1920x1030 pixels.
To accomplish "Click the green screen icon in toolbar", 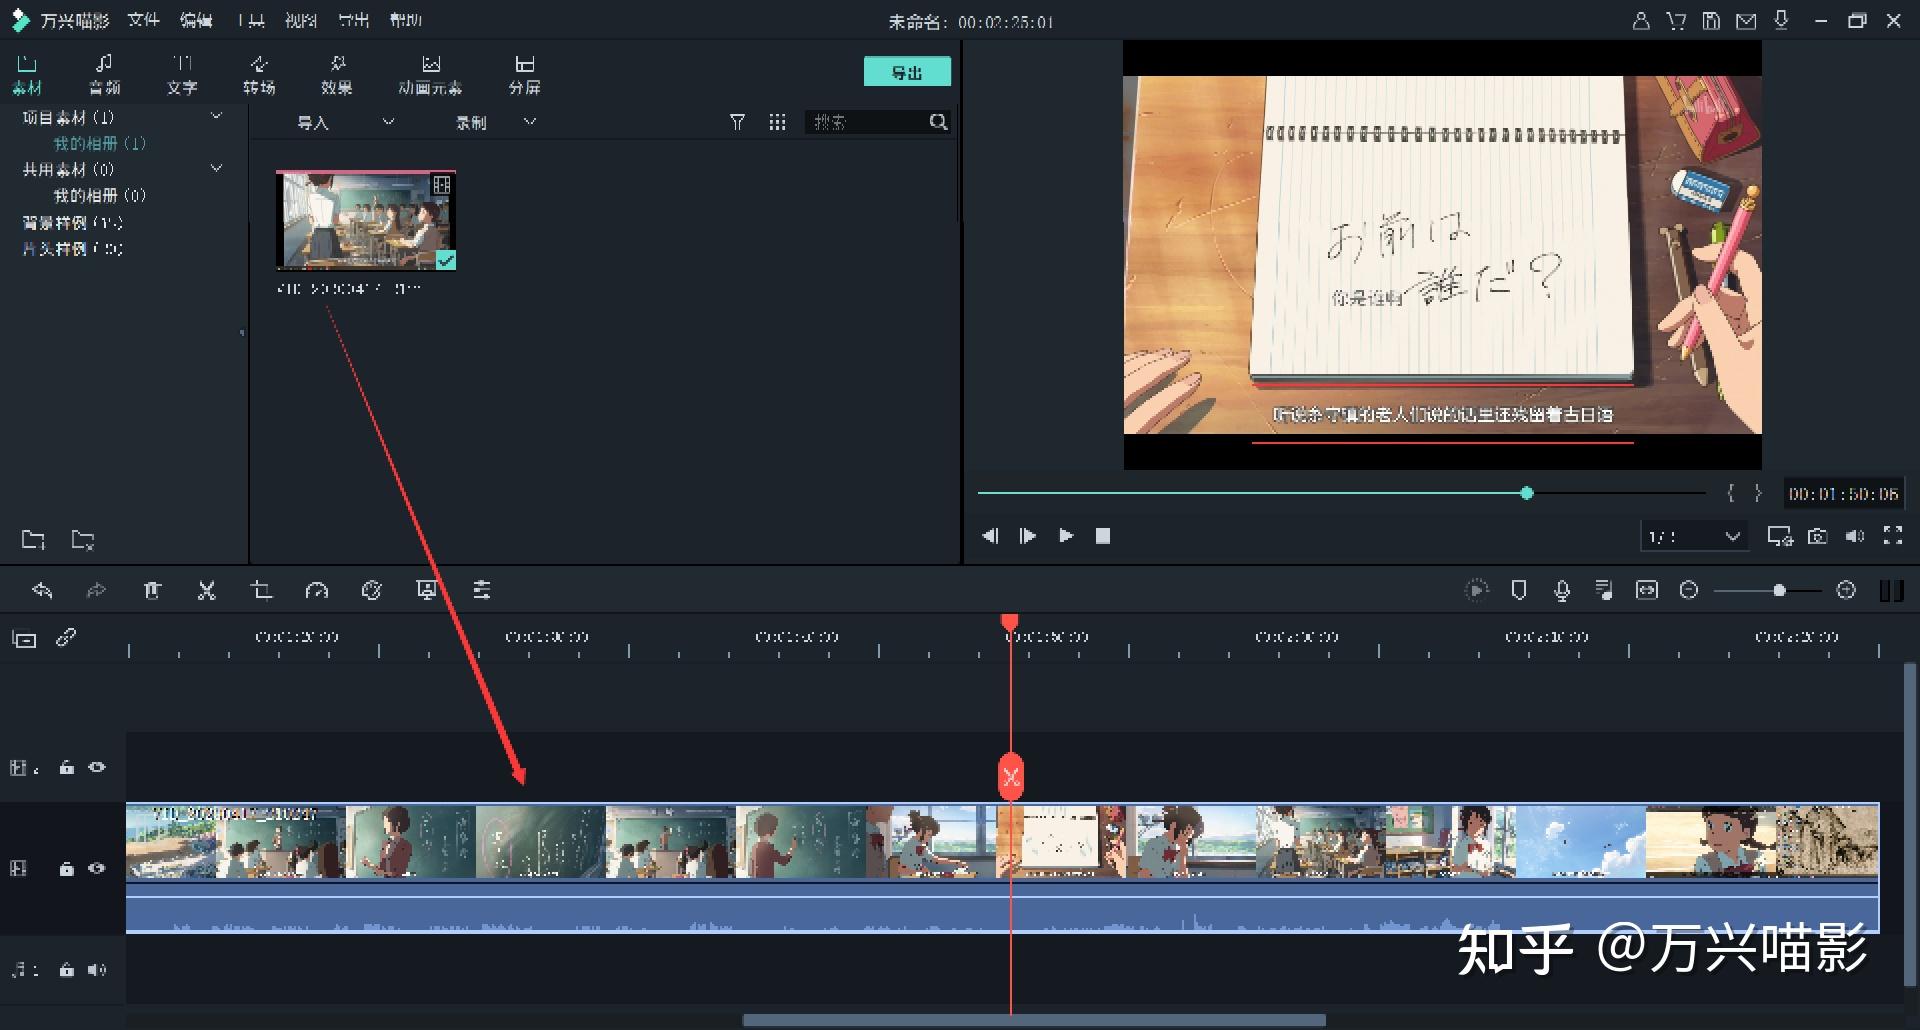I will point(427,590).
